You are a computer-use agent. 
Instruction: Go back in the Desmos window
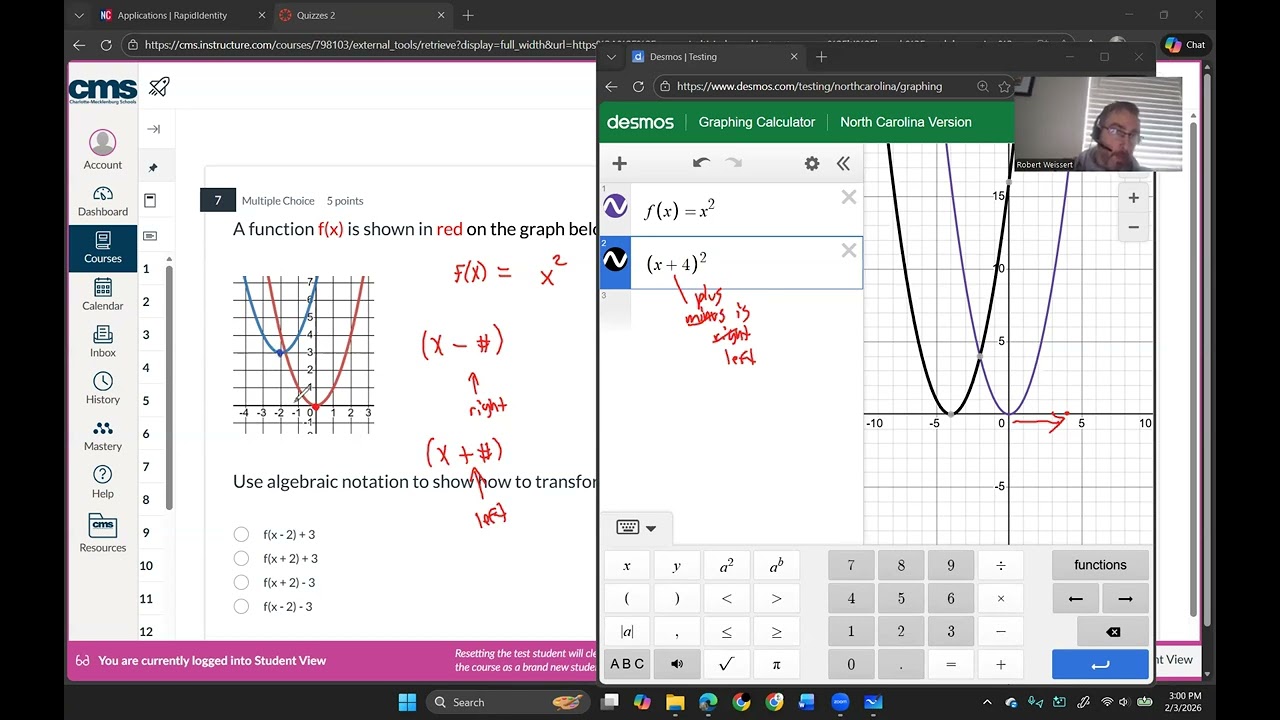[x=611, y=86]
